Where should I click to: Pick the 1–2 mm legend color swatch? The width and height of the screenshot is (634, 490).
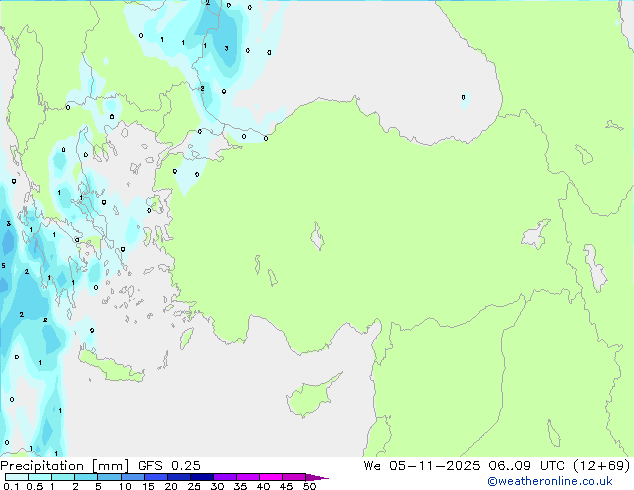[x=63, y=477]
